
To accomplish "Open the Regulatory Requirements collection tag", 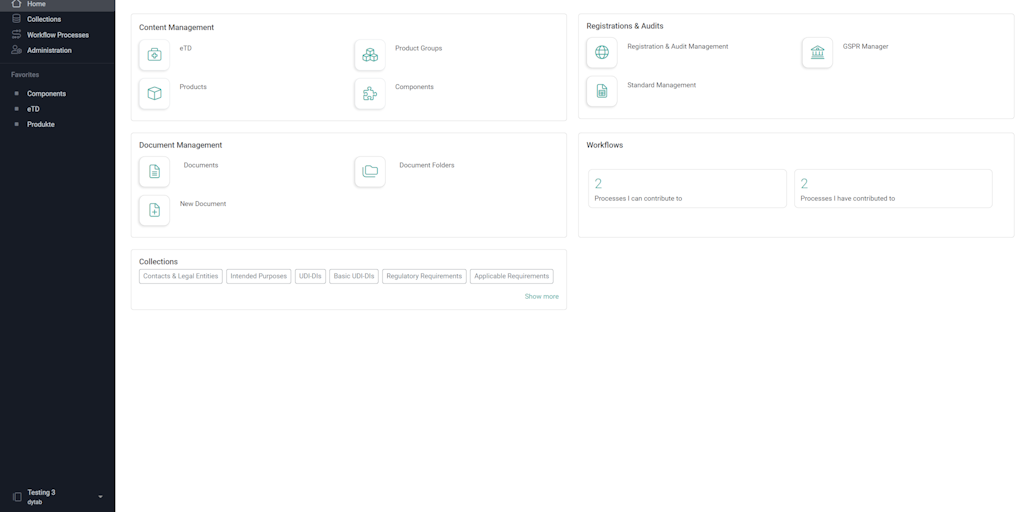I will coord(424,276).
